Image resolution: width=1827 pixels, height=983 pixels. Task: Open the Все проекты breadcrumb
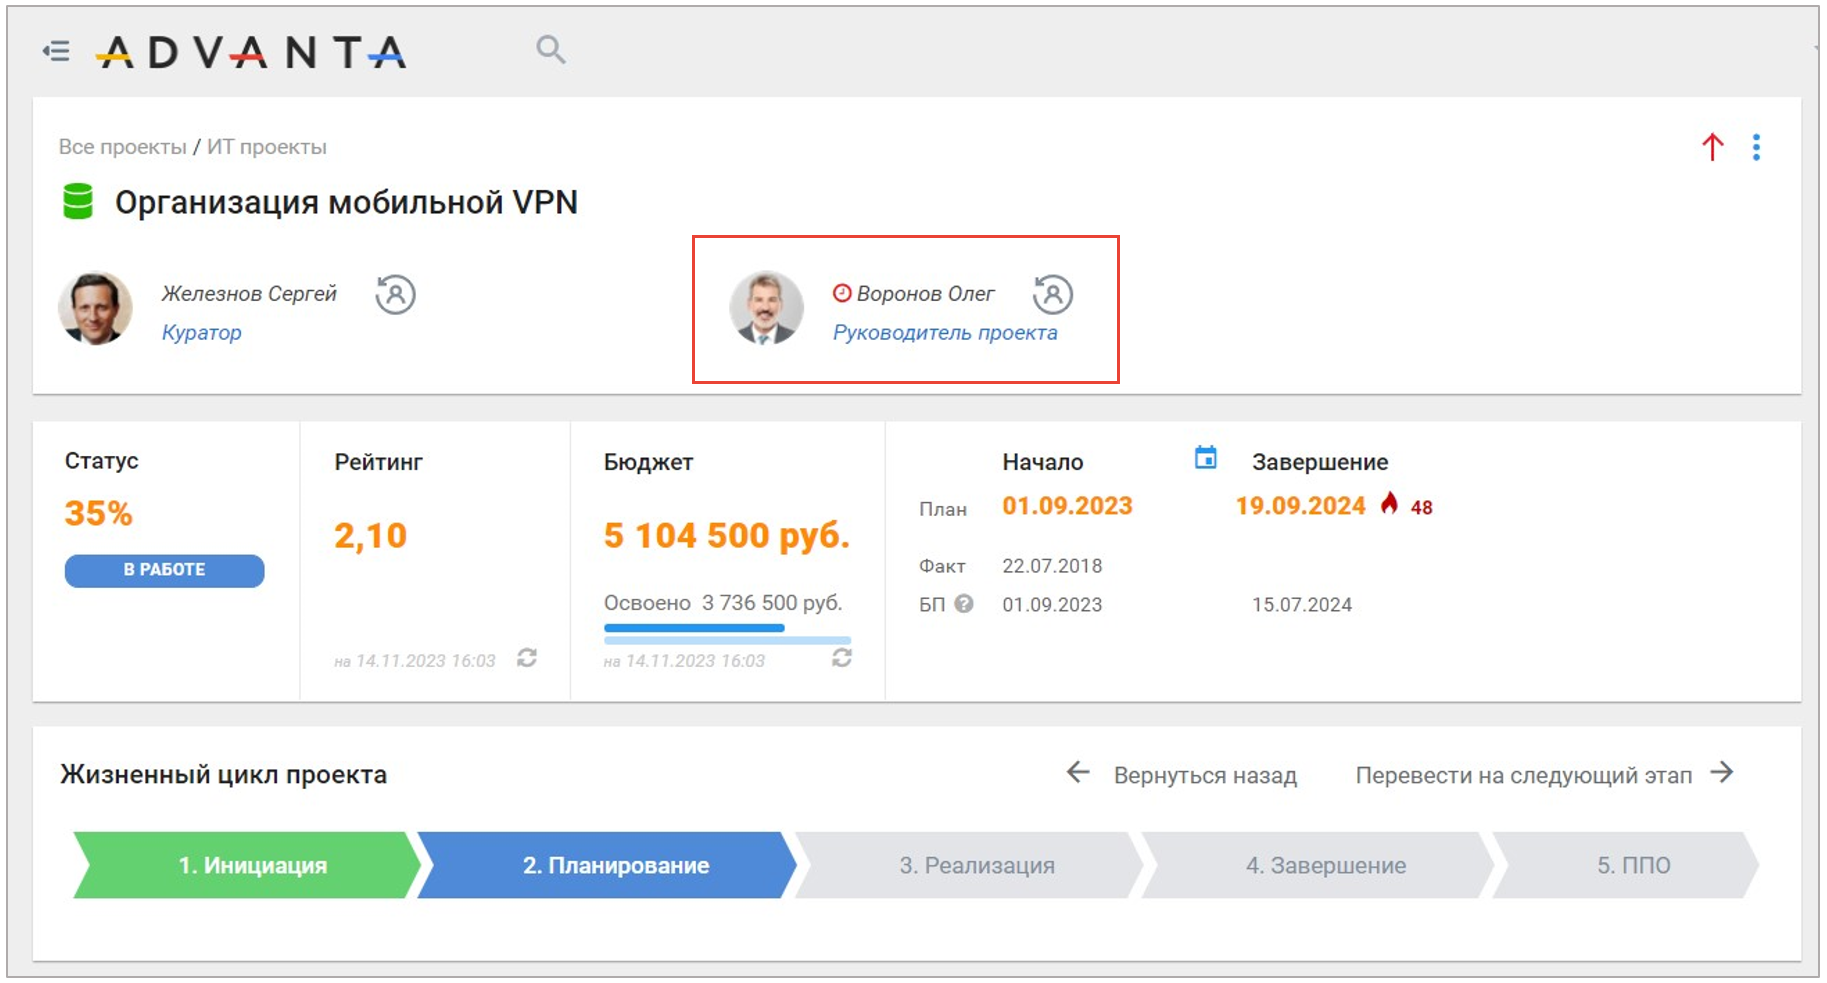point(122,147)
